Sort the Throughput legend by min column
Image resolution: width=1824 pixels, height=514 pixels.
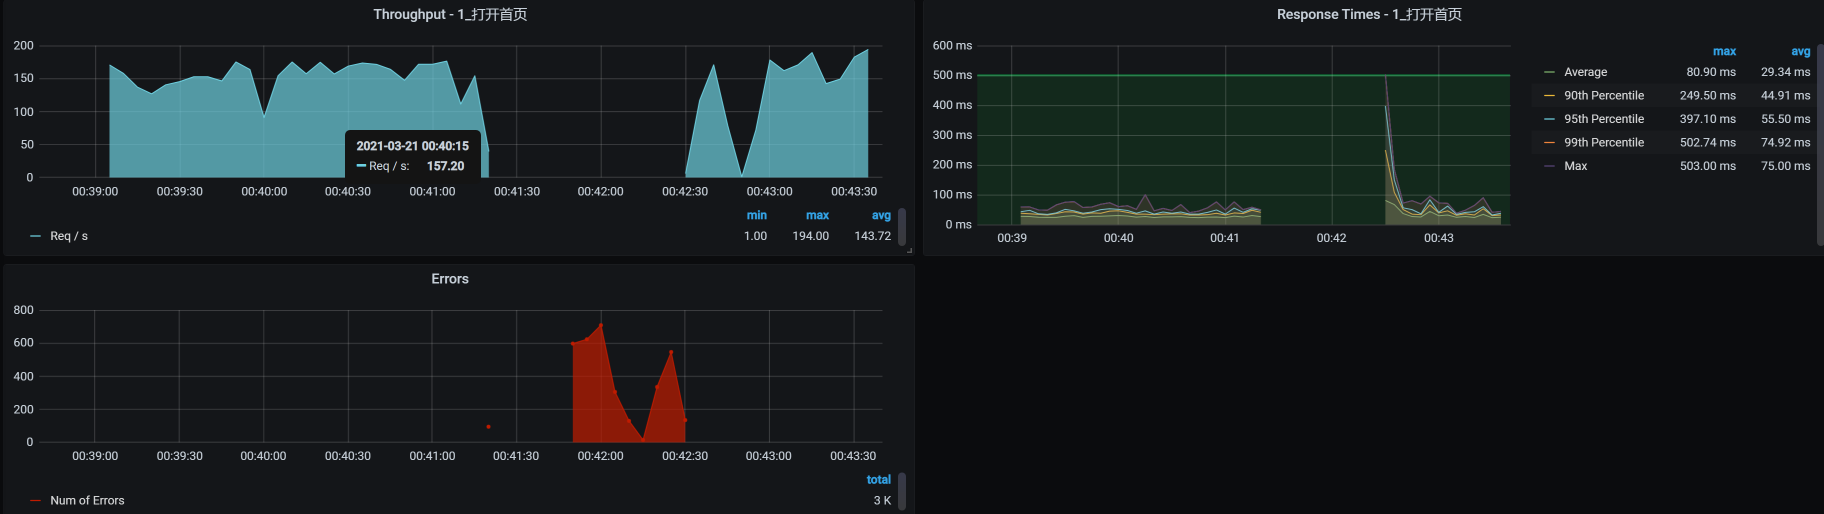tap(757, 215)
